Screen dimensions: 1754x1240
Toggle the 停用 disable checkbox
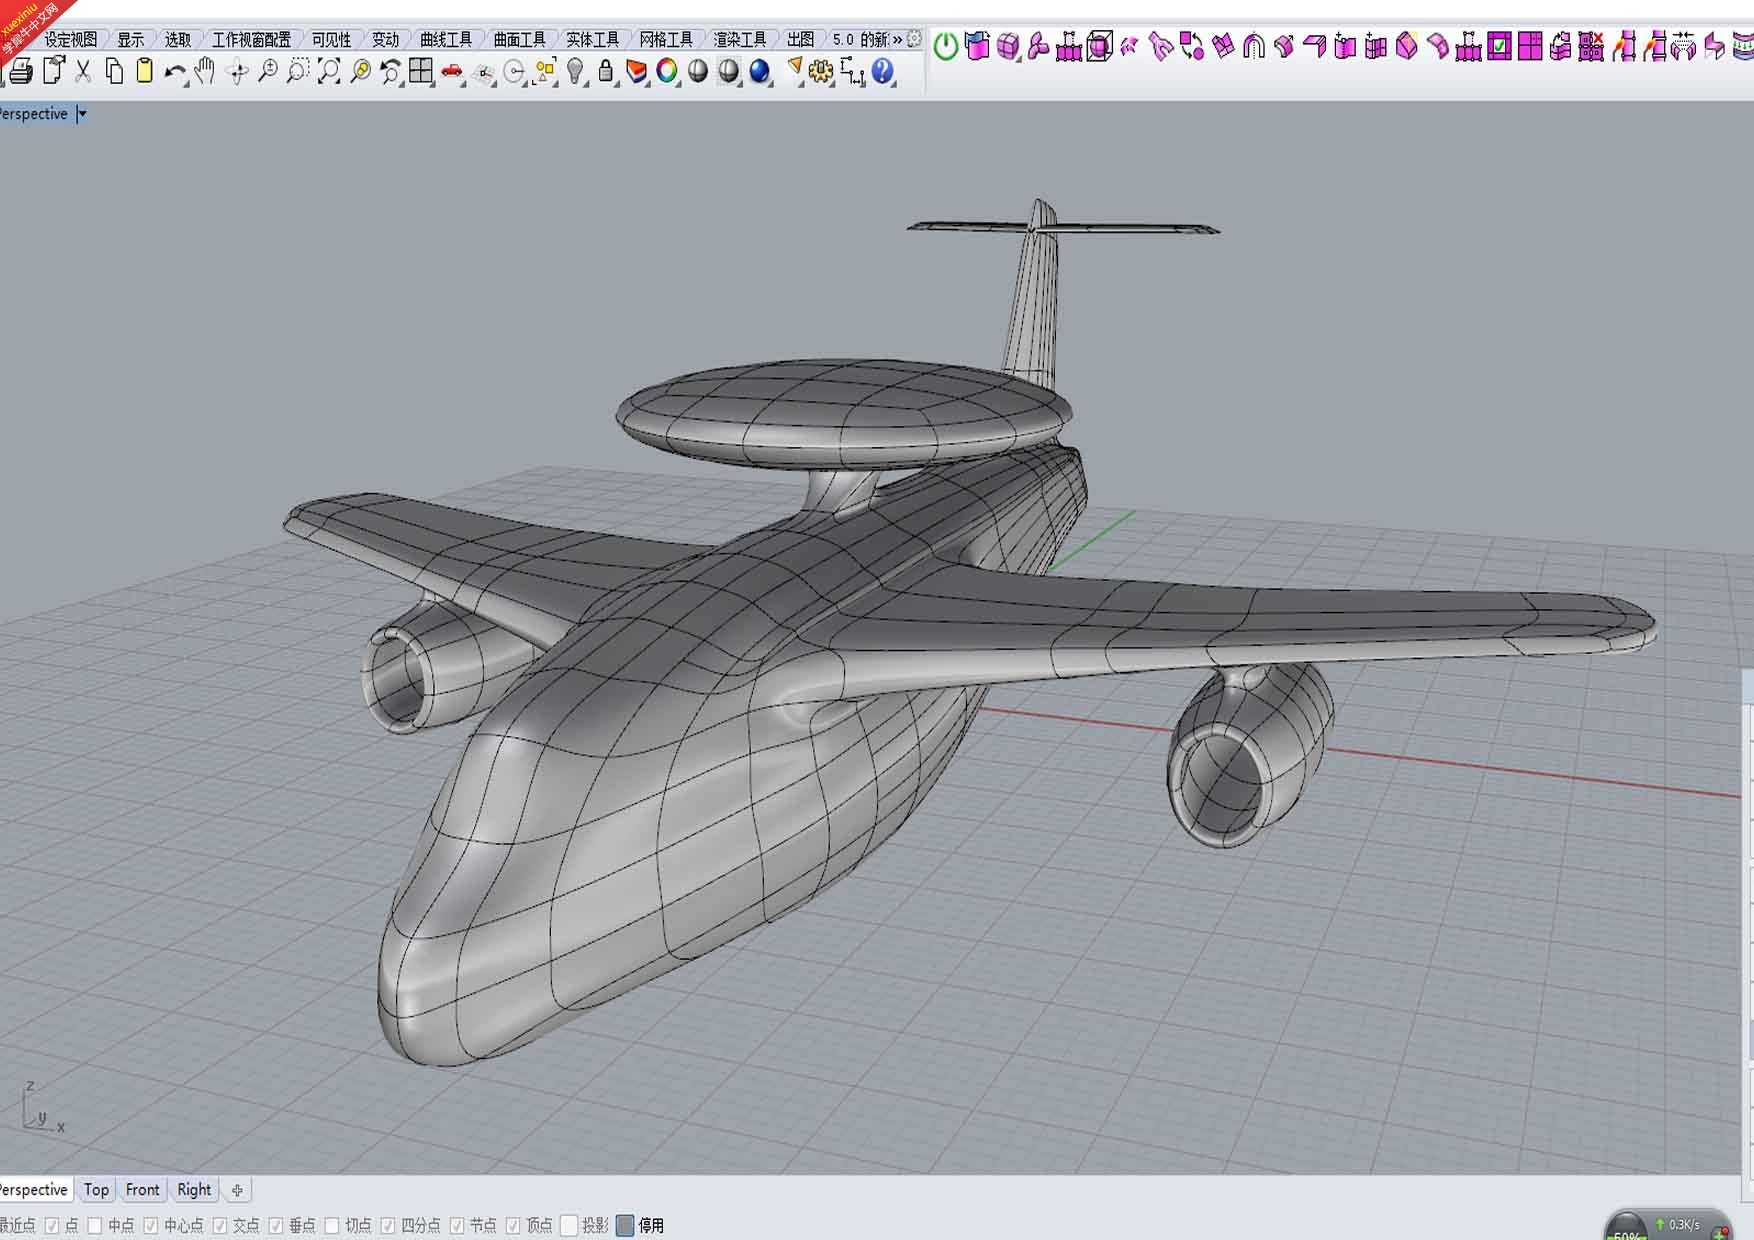(625, 1225)
